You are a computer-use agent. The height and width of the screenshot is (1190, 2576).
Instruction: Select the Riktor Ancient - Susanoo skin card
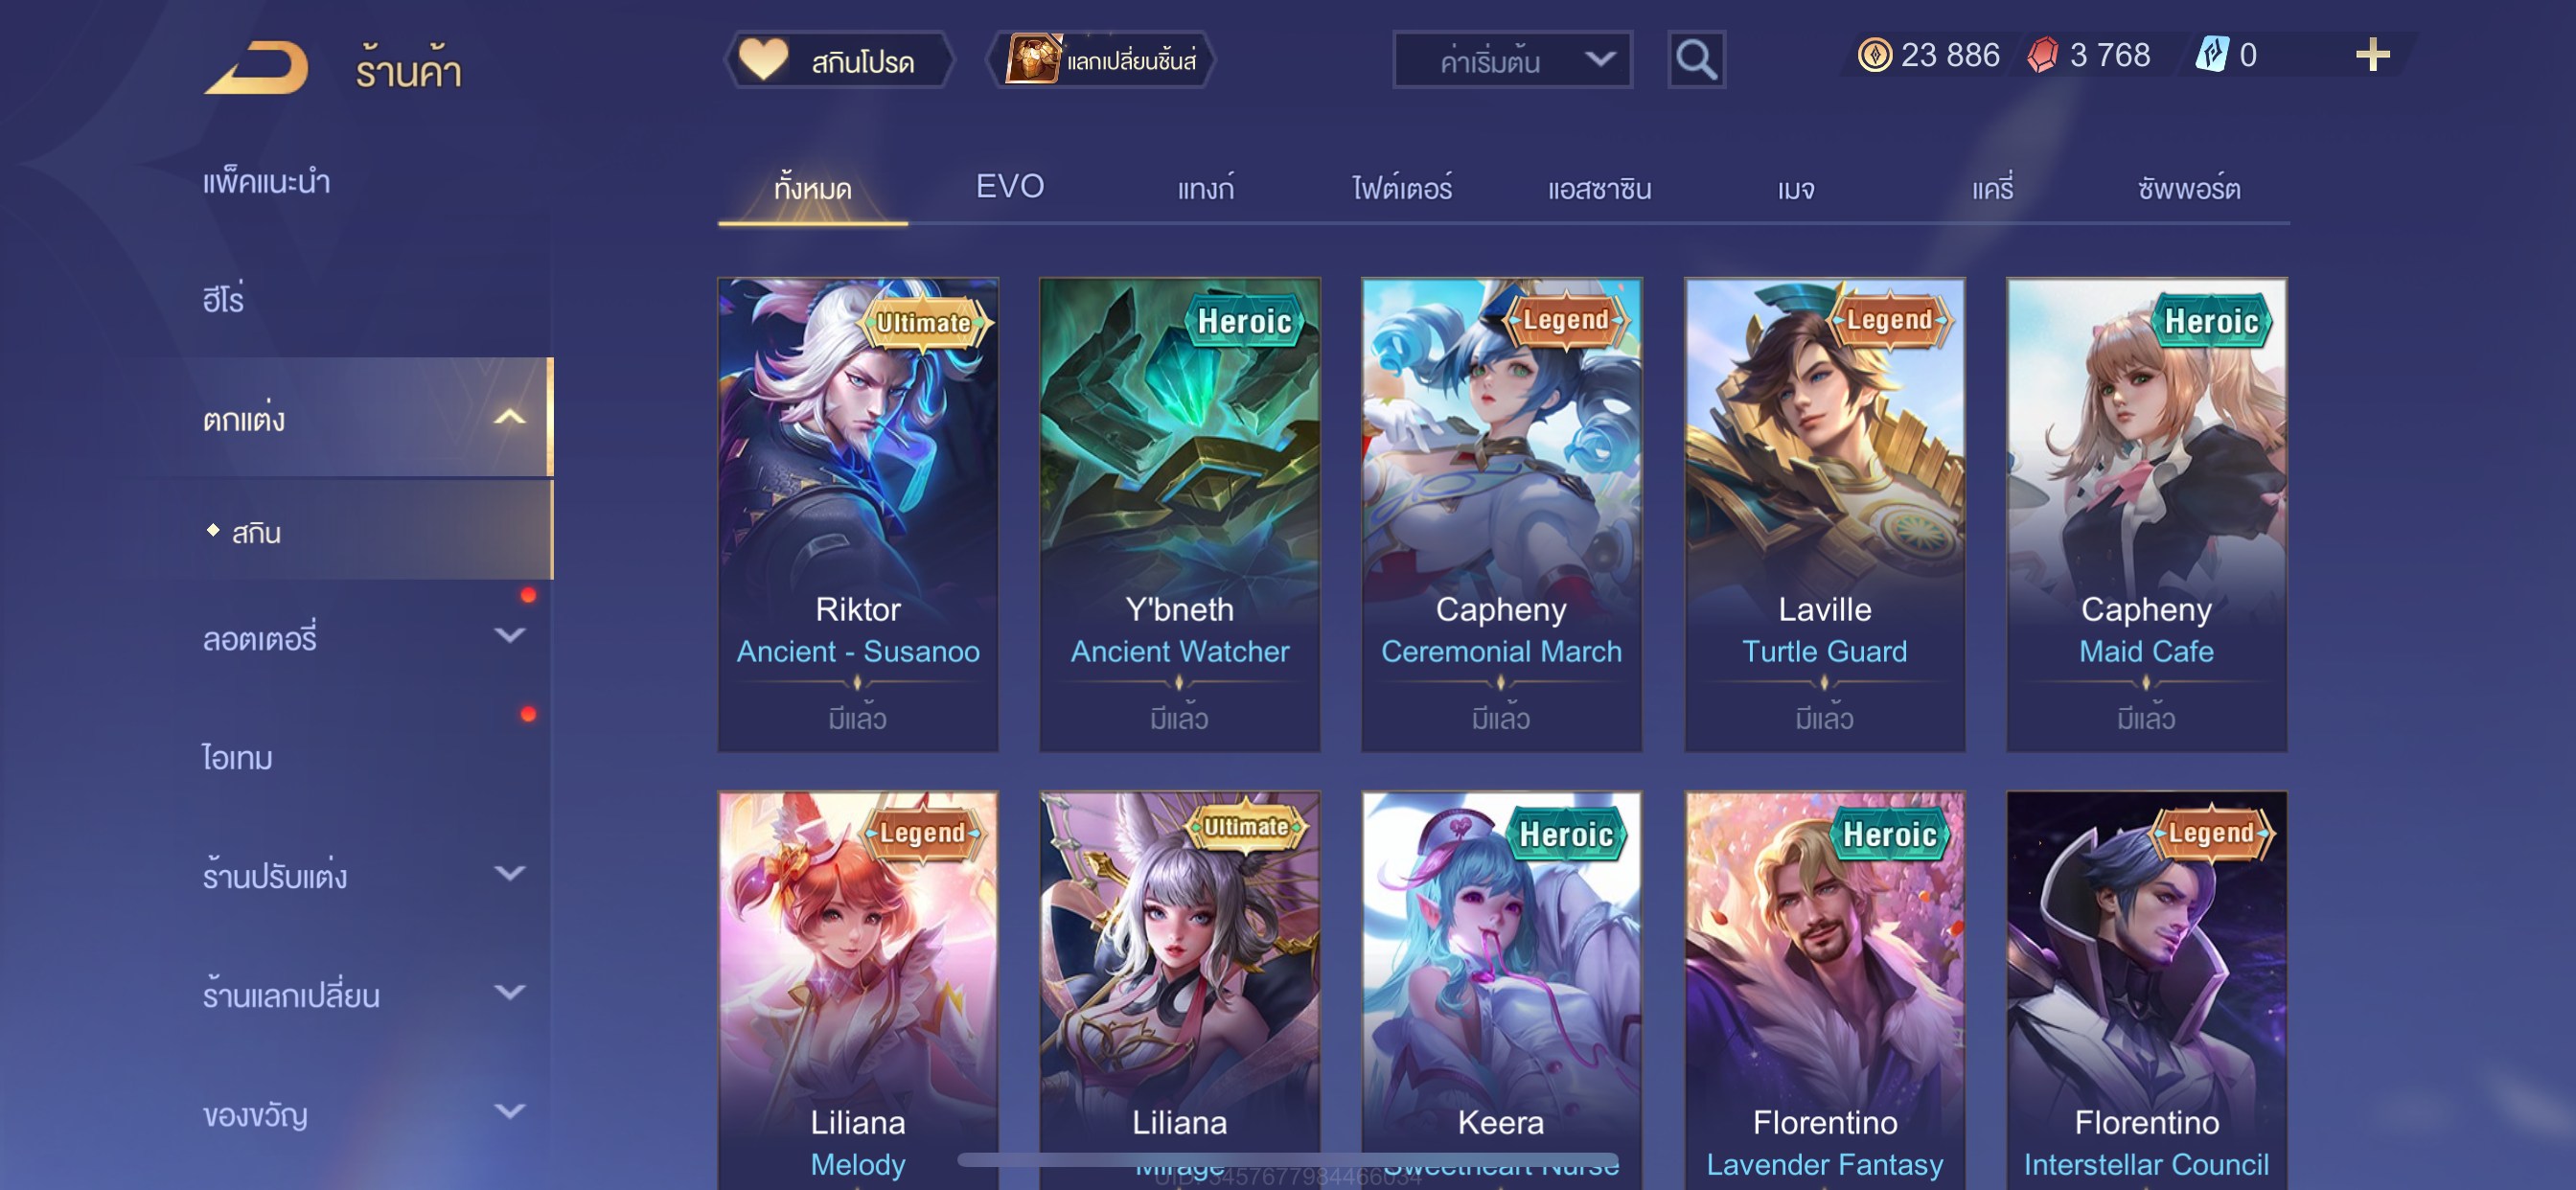coord(858,514)
